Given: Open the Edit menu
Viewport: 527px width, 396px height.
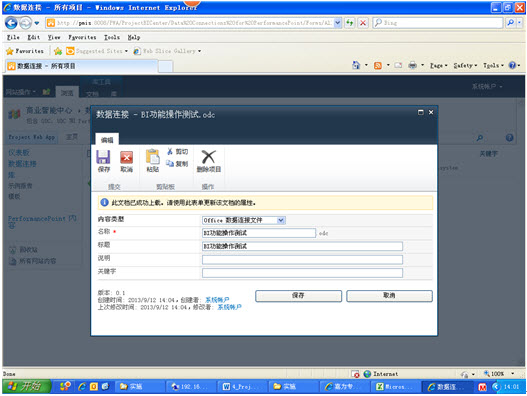Looking at the screenshot, I should point(34,37).
